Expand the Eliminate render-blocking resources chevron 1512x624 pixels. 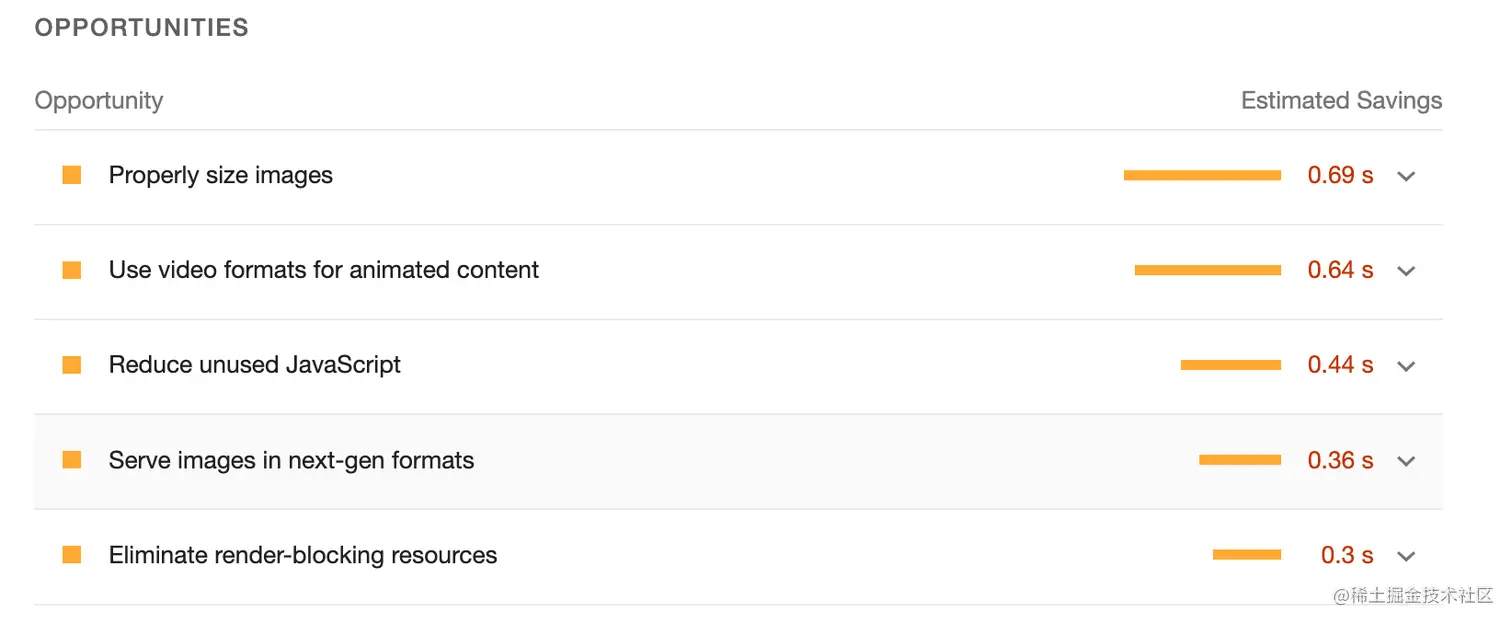1406,556
